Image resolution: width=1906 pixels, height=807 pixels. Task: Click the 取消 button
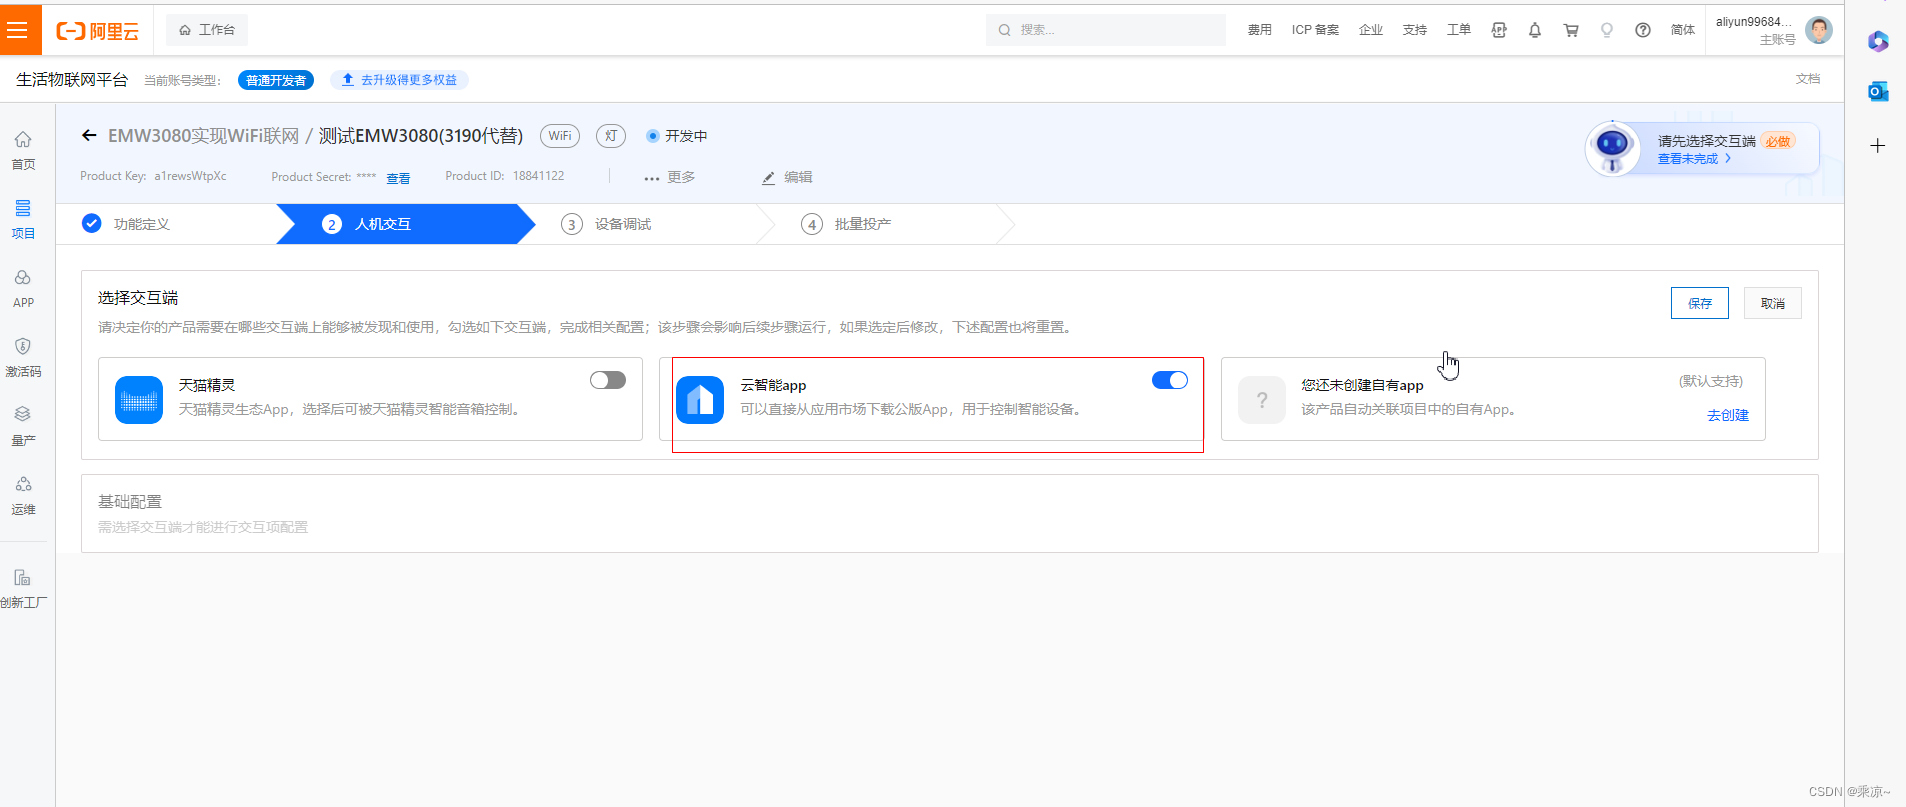pos(1772,303)
